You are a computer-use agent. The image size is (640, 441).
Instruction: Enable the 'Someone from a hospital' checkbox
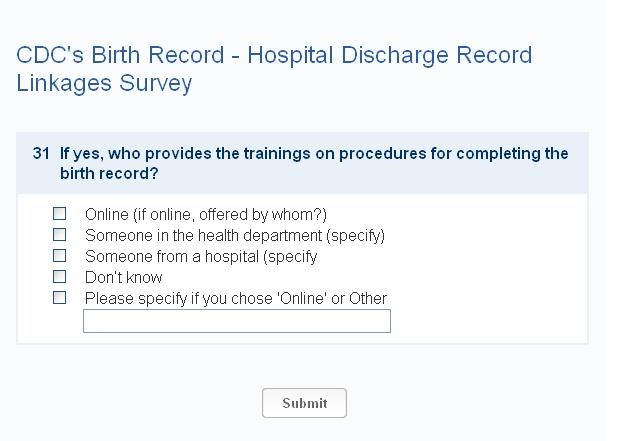tap(60, 256)
